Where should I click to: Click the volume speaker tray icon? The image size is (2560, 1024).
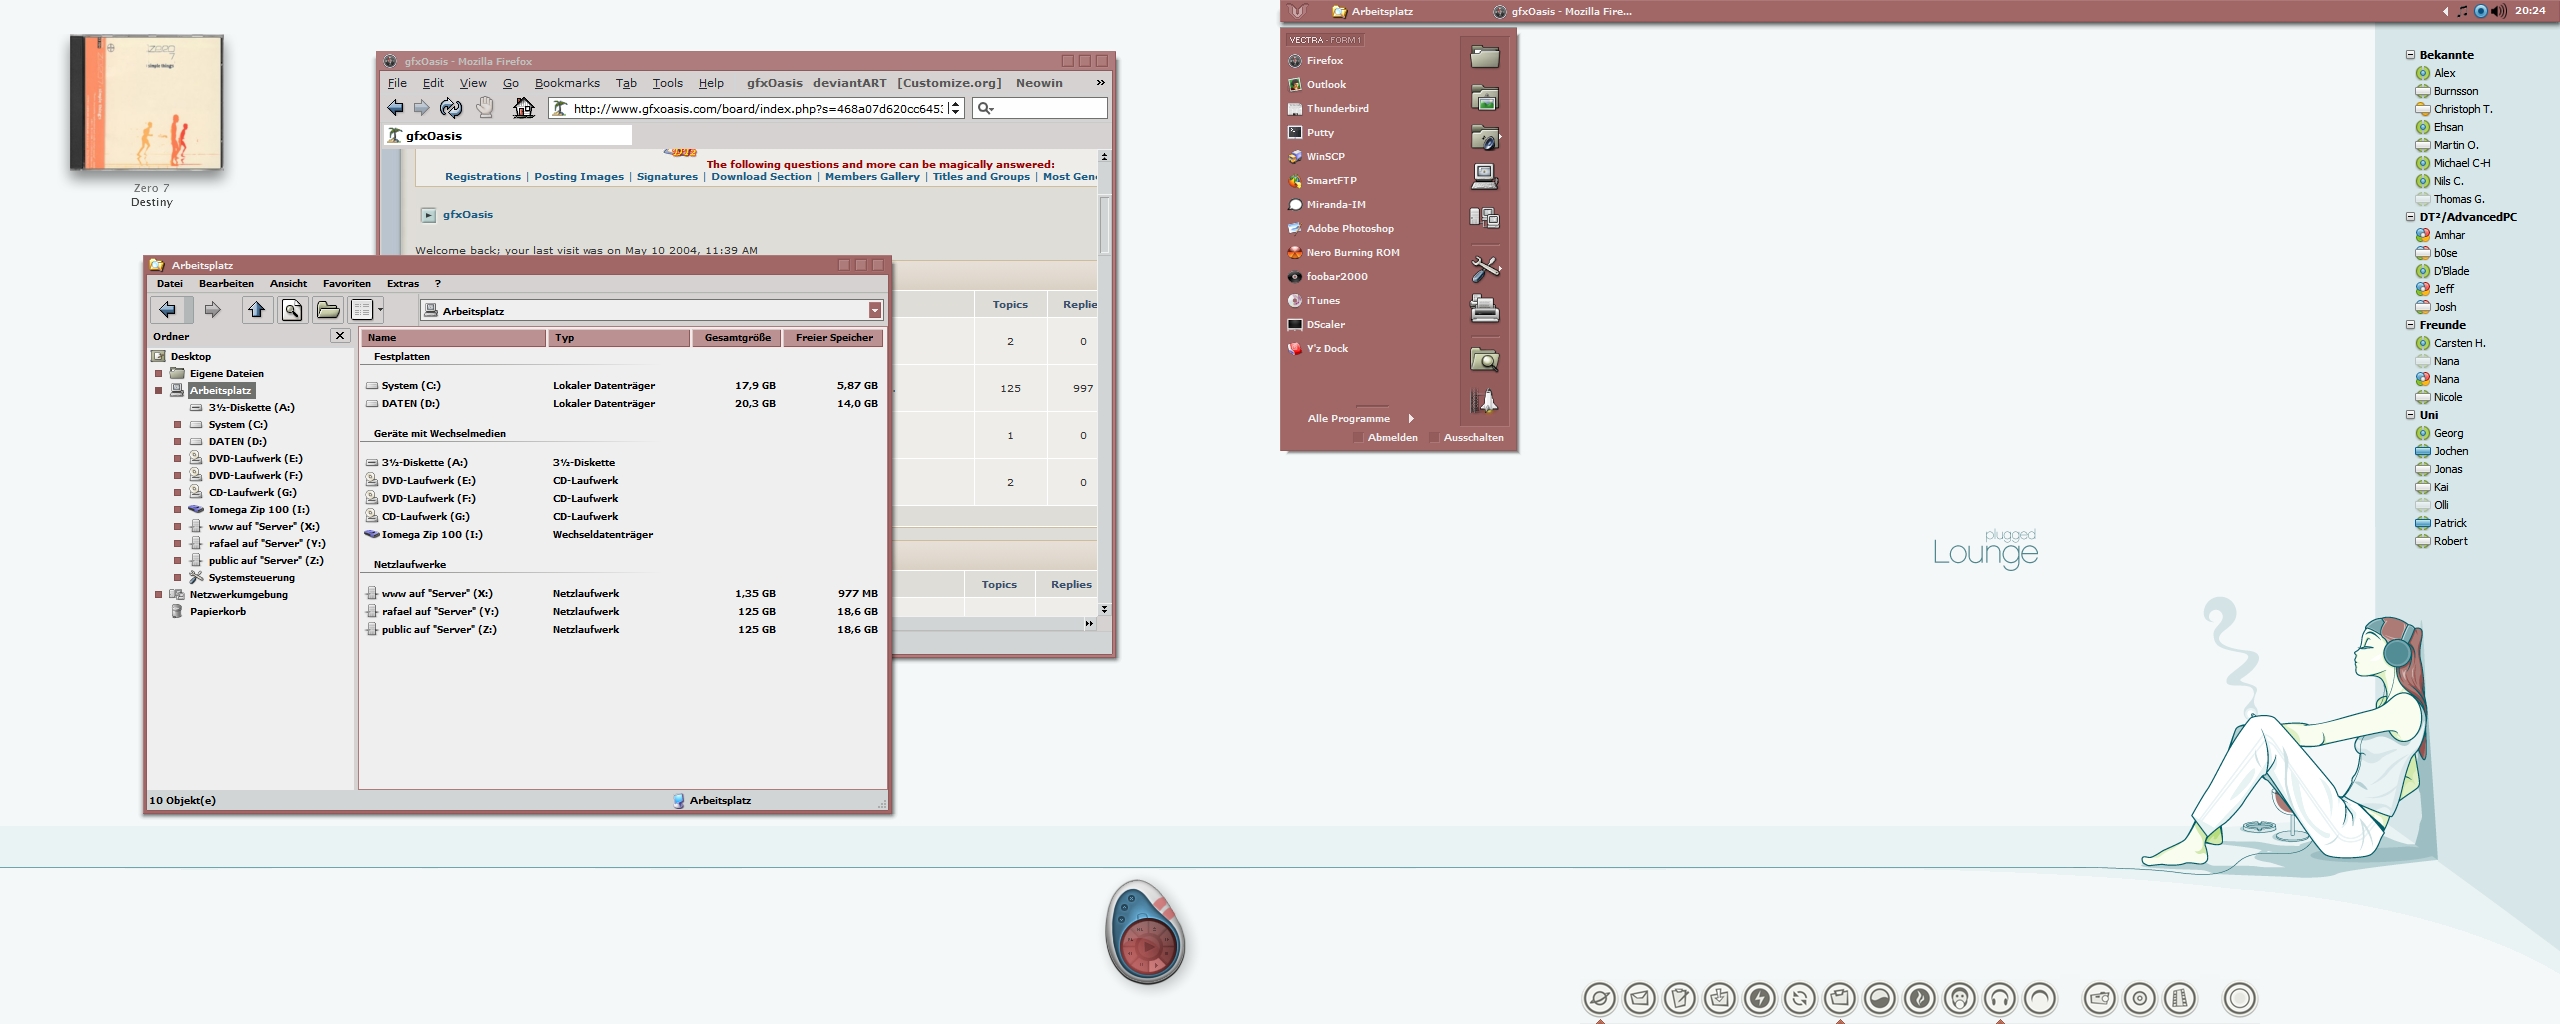(x=2499, y=11)
